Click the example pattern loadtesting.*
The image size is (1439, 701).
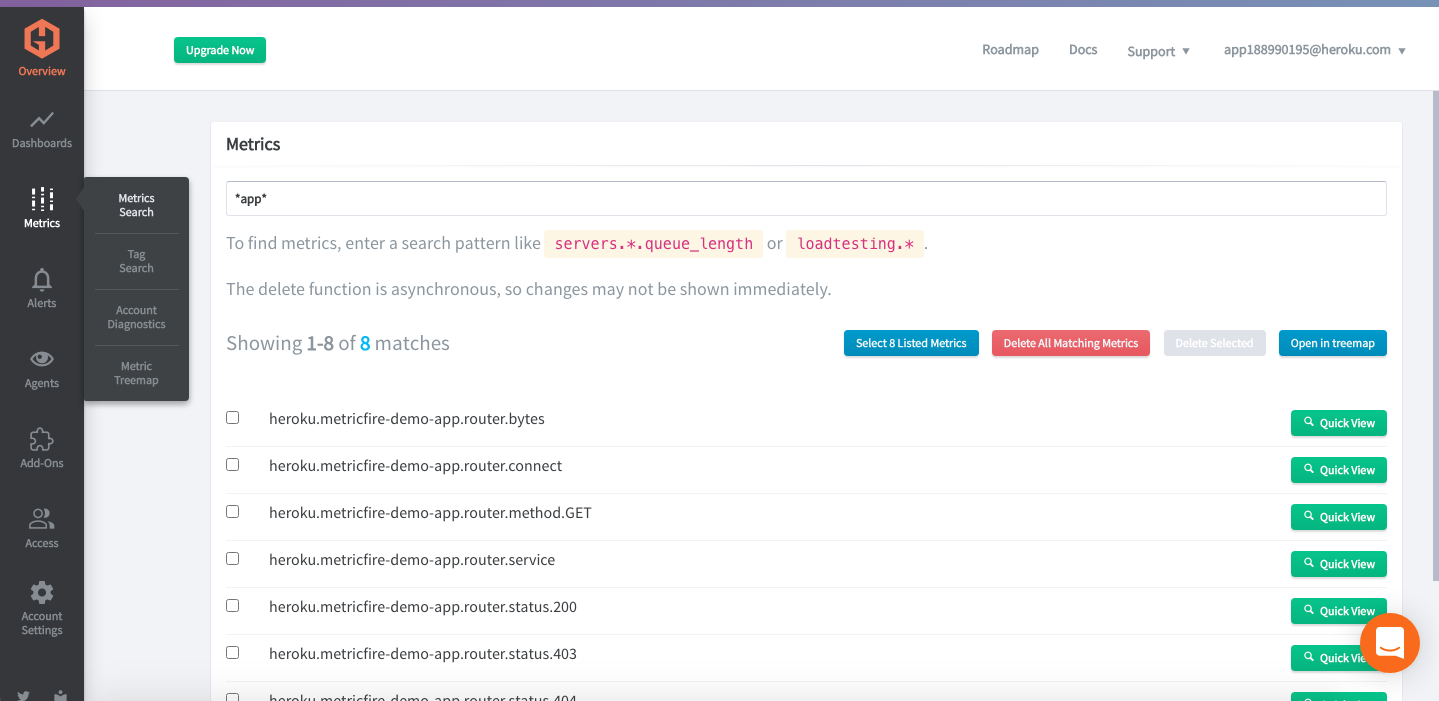pos(855,244)
